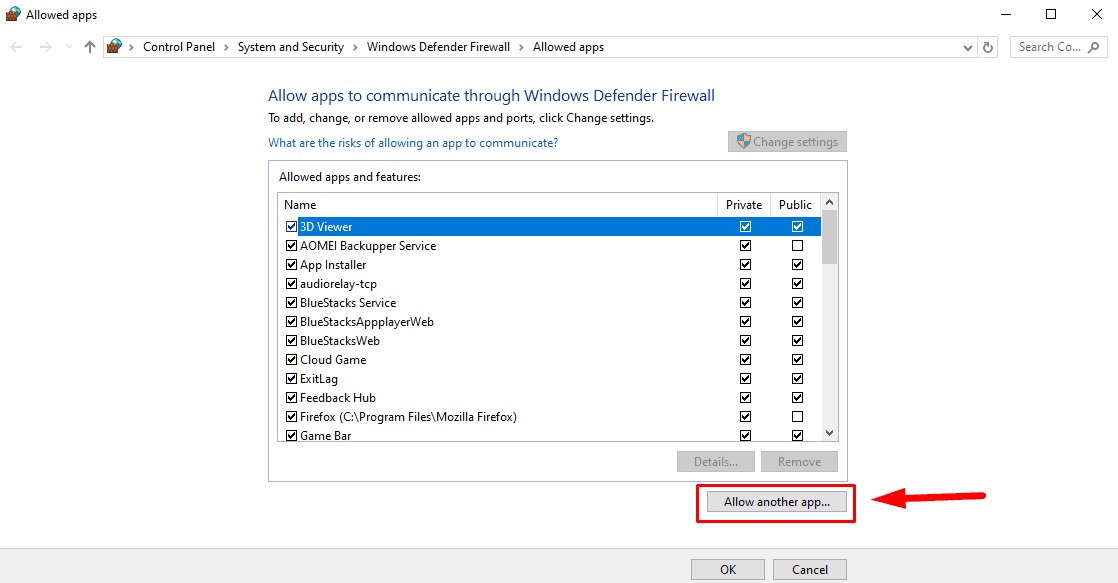Click the firewall icon in title bar

(x=12, y=15)
